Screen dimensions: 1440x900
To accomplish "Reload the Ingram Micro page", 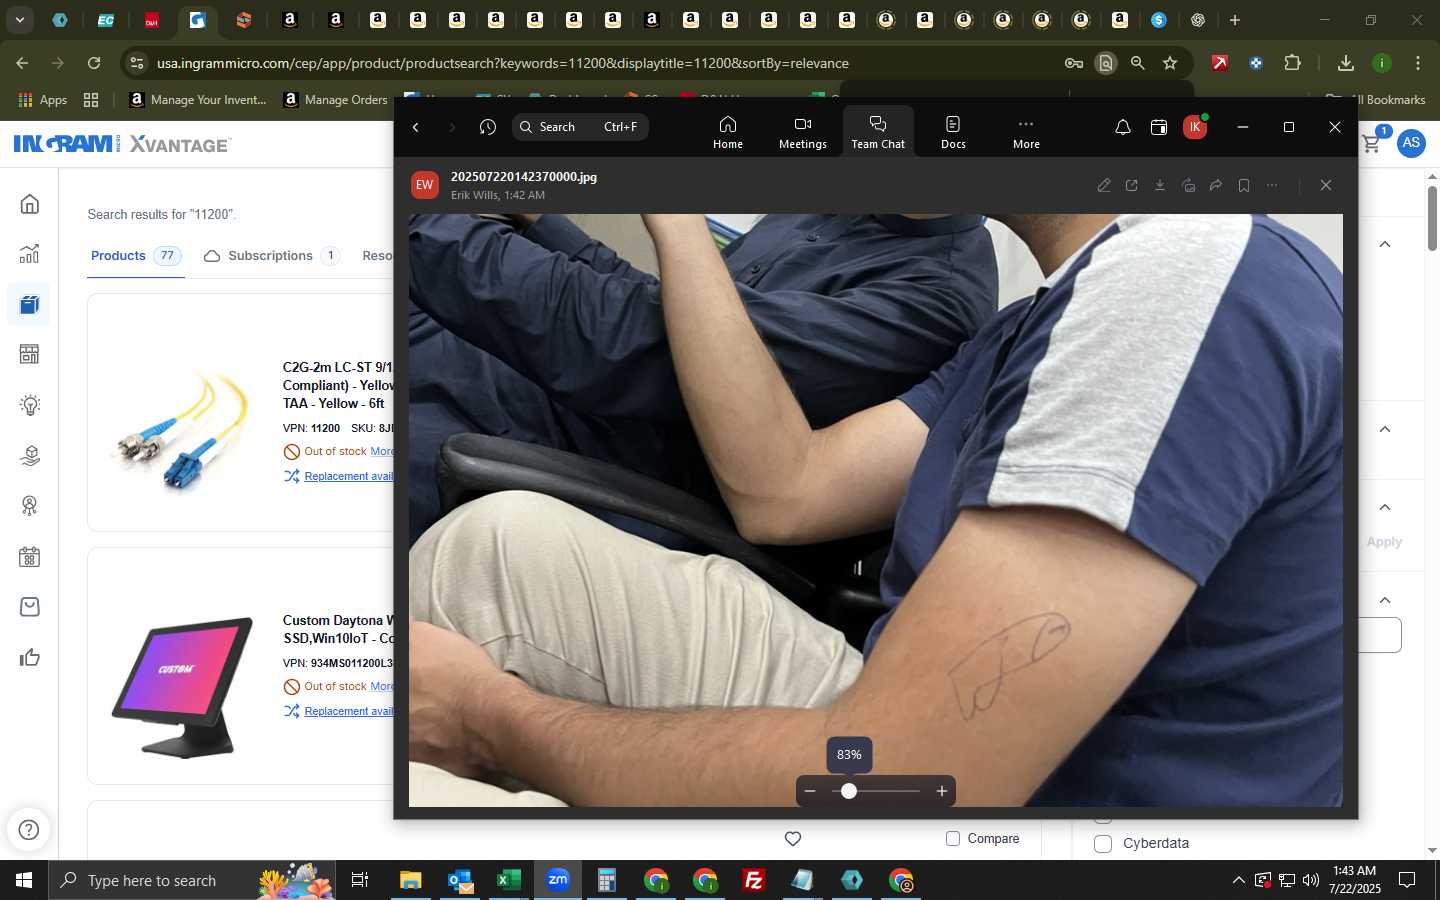I will click(94, 63).
